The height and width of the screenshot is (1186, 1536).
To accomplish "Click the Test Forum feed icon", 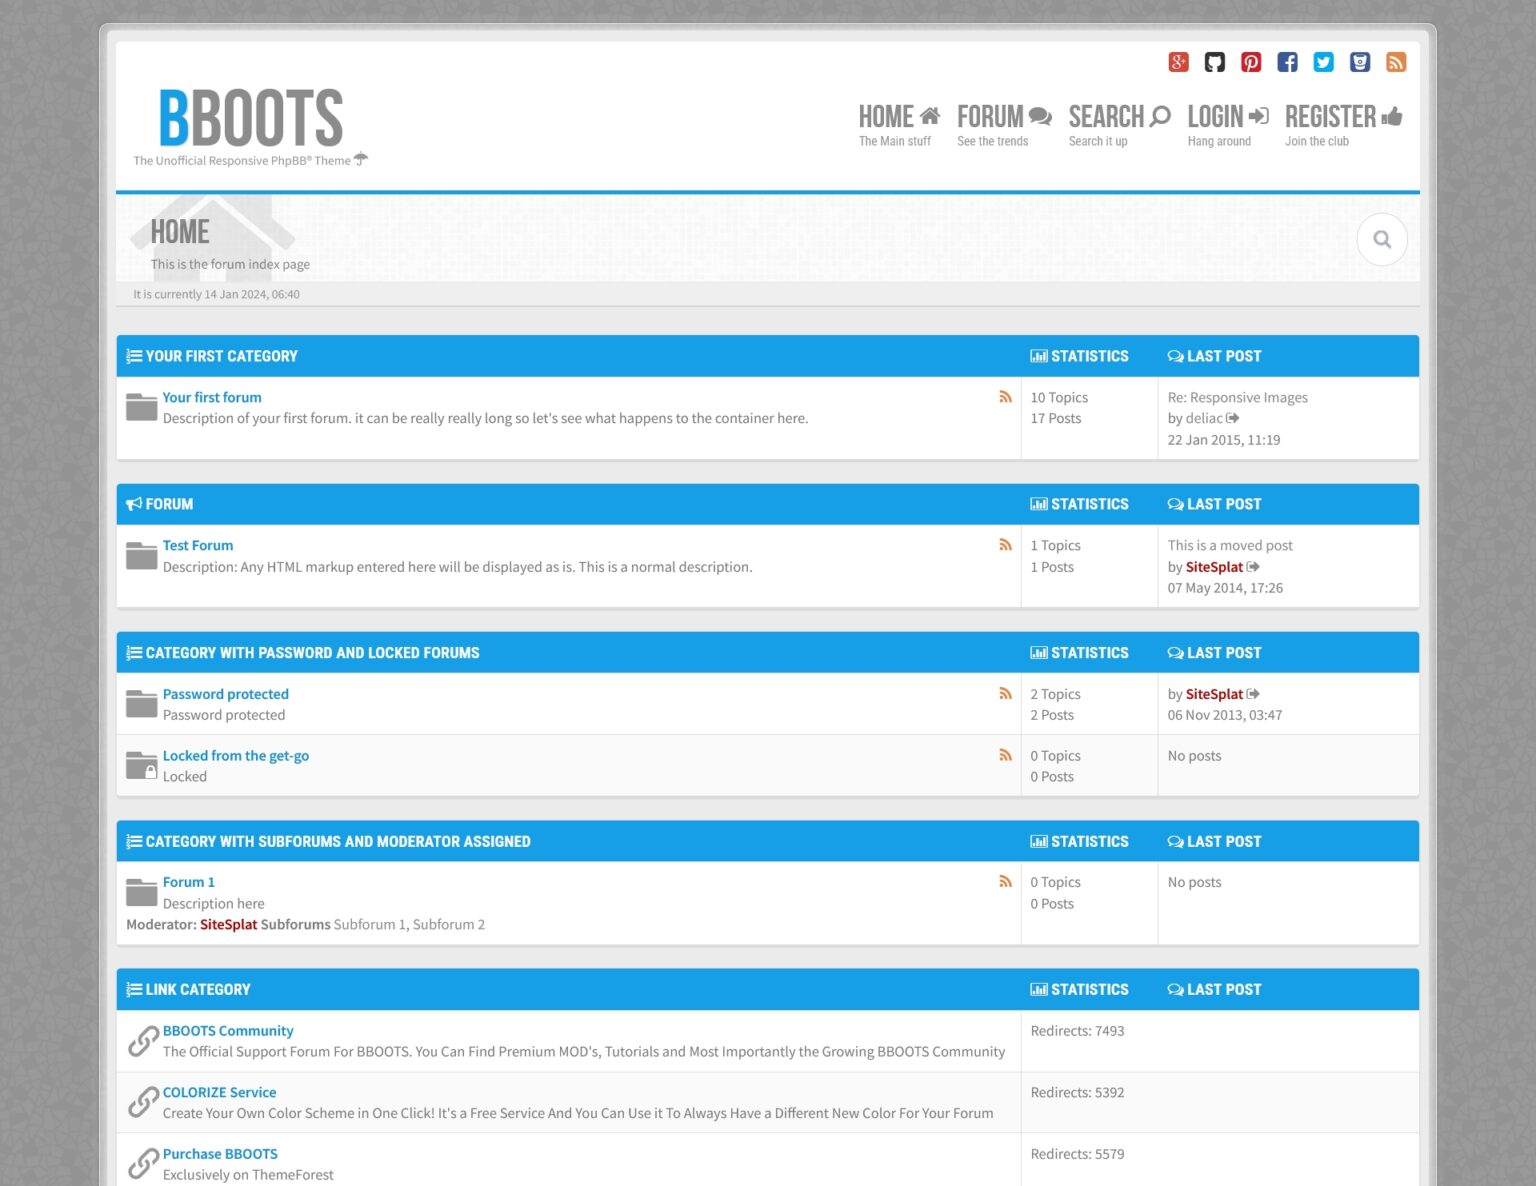I will (1006, 544).
